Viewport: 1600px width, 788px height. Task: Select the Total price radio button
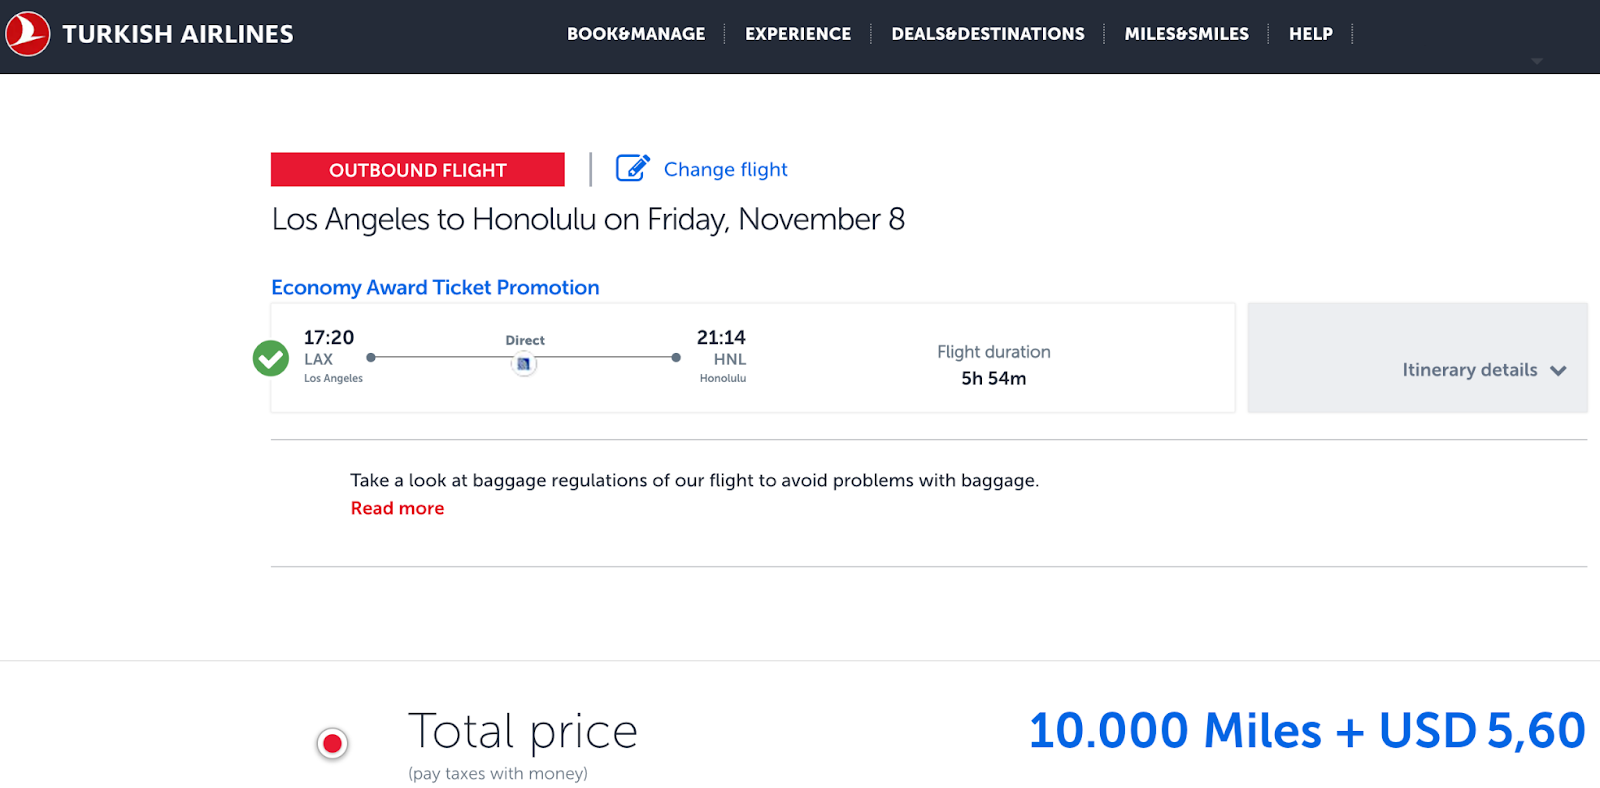pos(332,743)
